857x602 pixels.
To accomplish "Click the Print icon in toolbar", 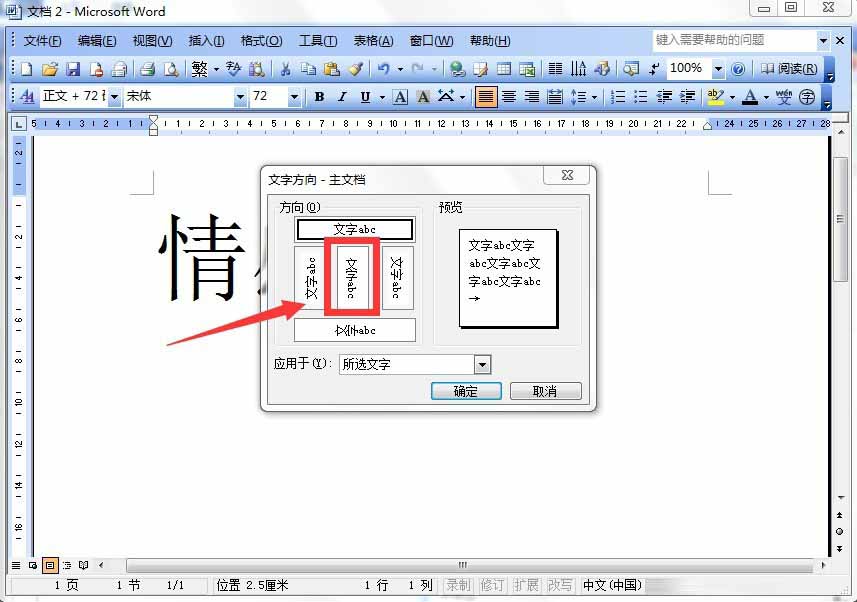I will [x=147, y=69].
